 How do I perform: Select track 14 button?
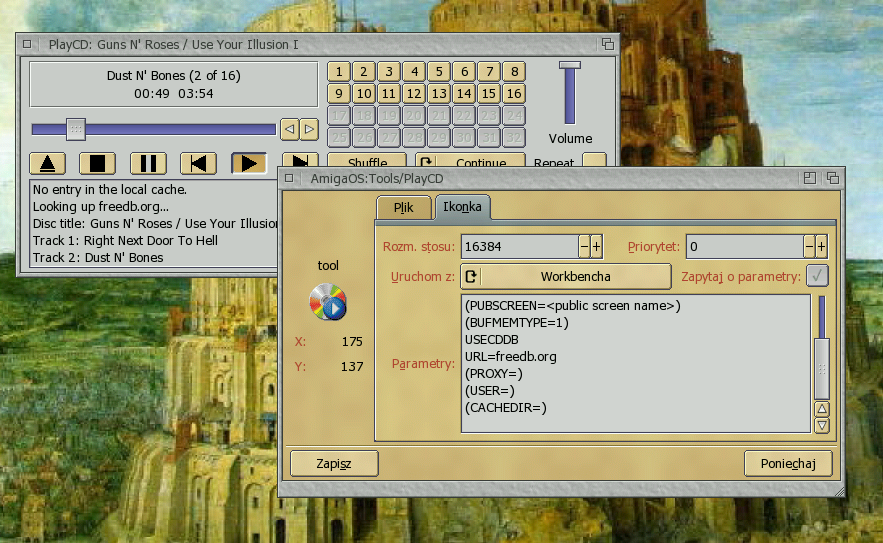pos(464,94)
